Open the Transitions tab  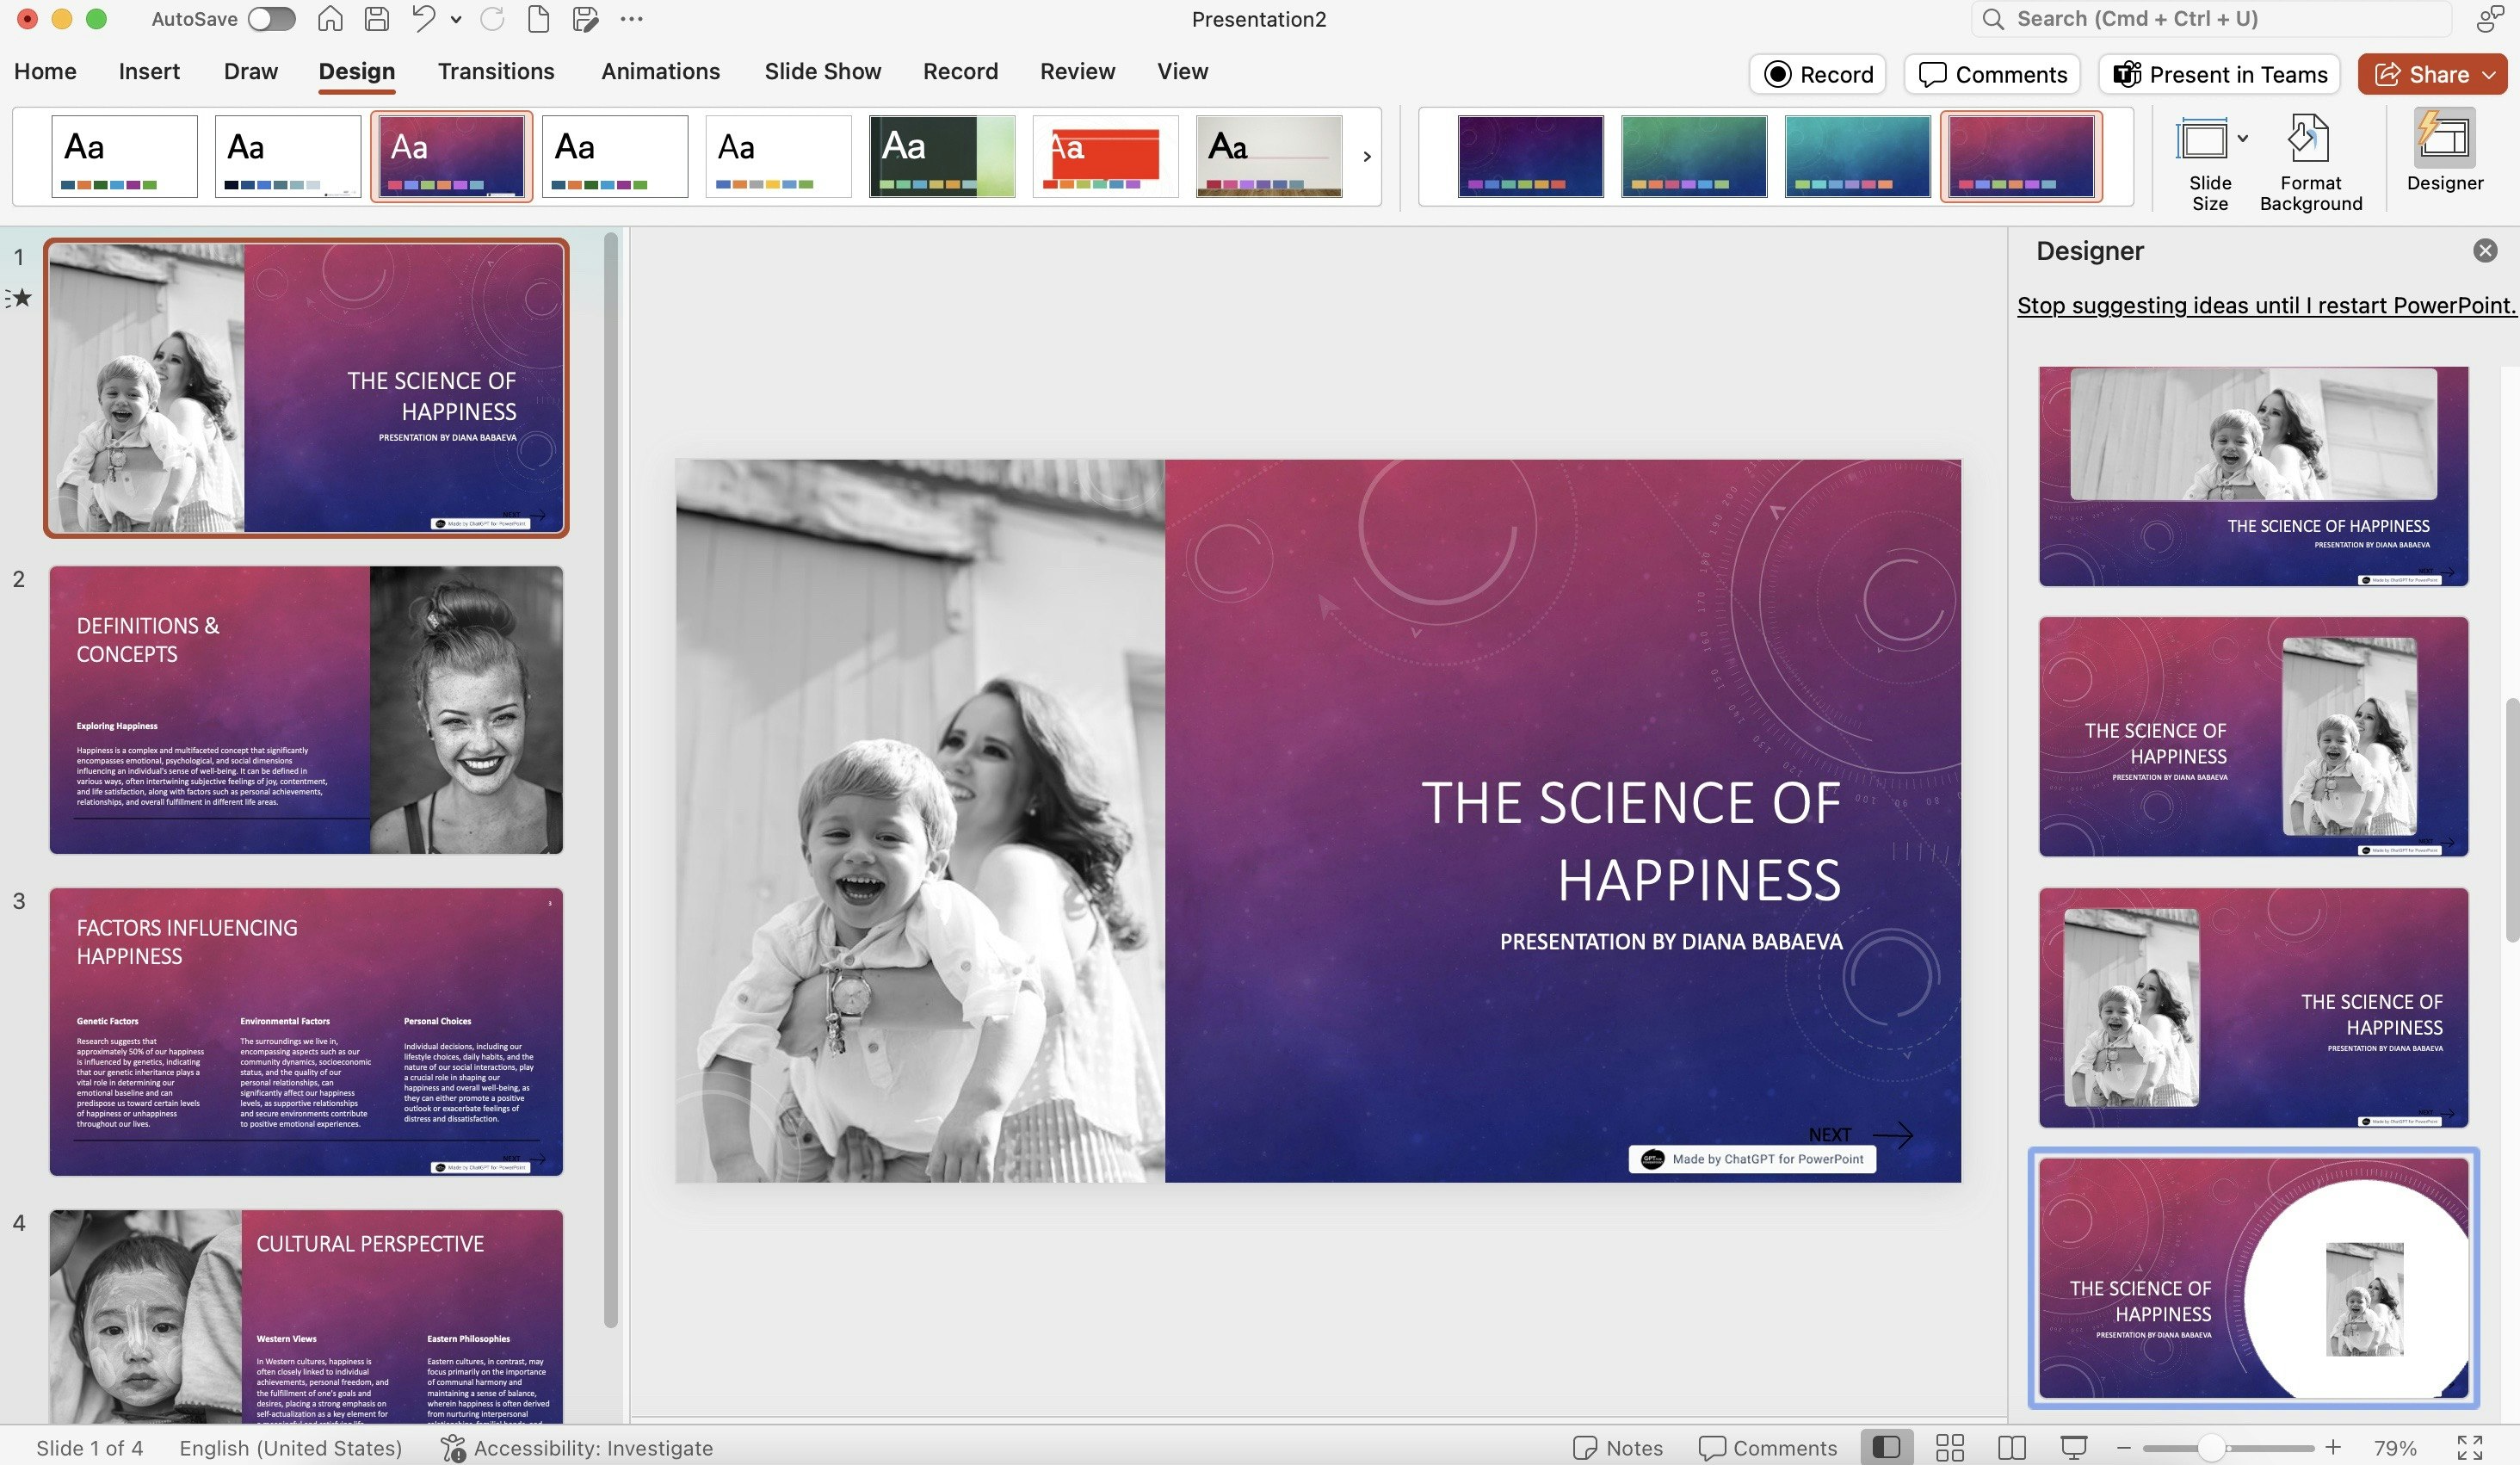pos(495,71)
